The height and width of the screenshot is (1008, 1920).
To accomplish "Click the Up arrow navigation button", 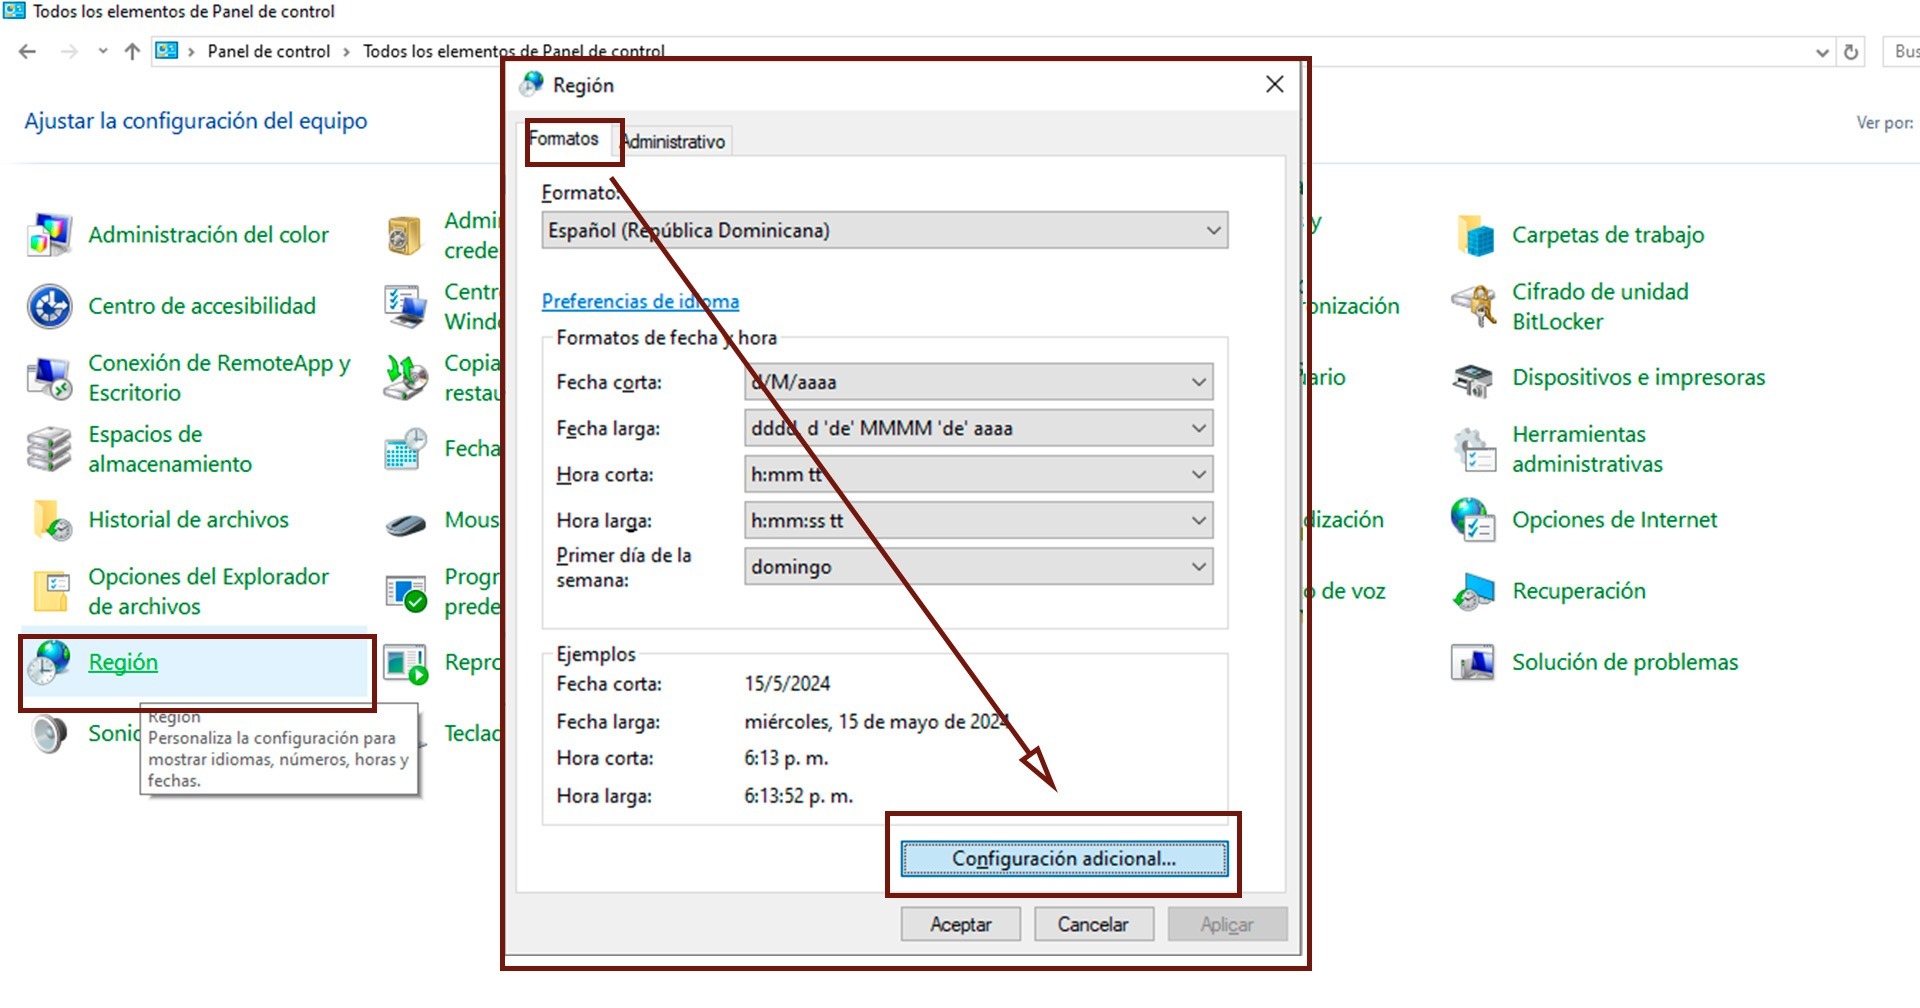I will click(132, 52).
